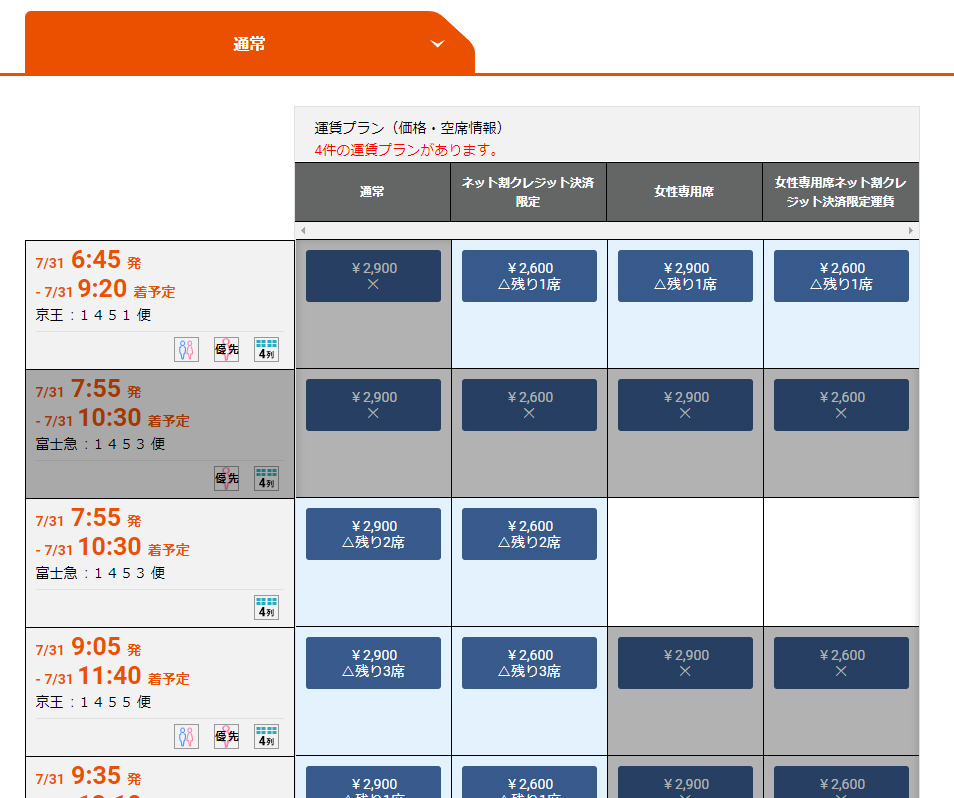Open the orange 通常 tab

point(249,44)
